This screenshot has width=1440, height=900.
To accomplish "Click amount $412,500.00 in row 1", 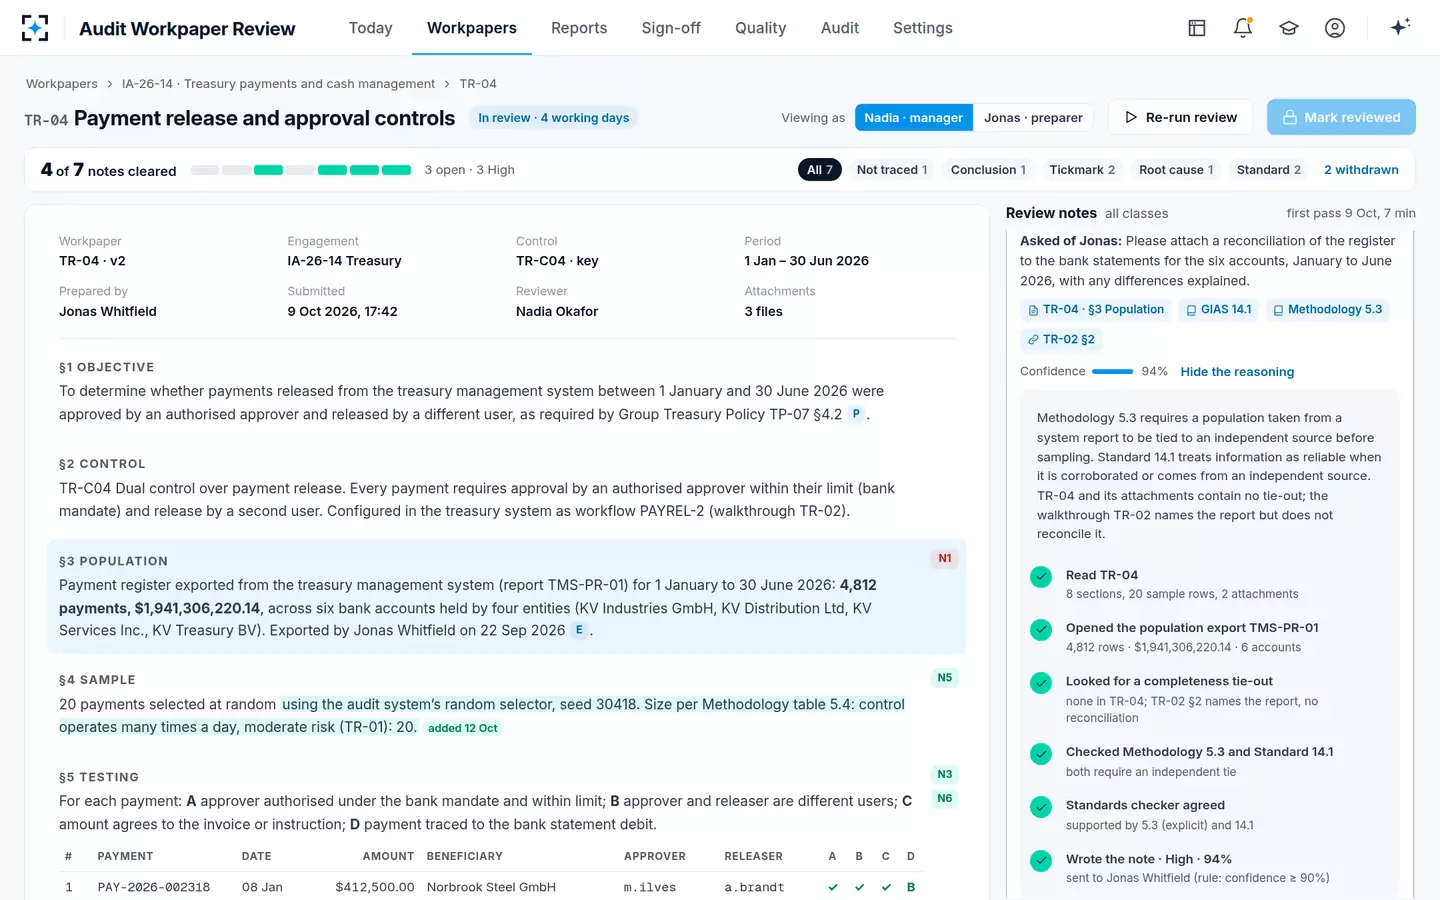I will tap(375, 887).
